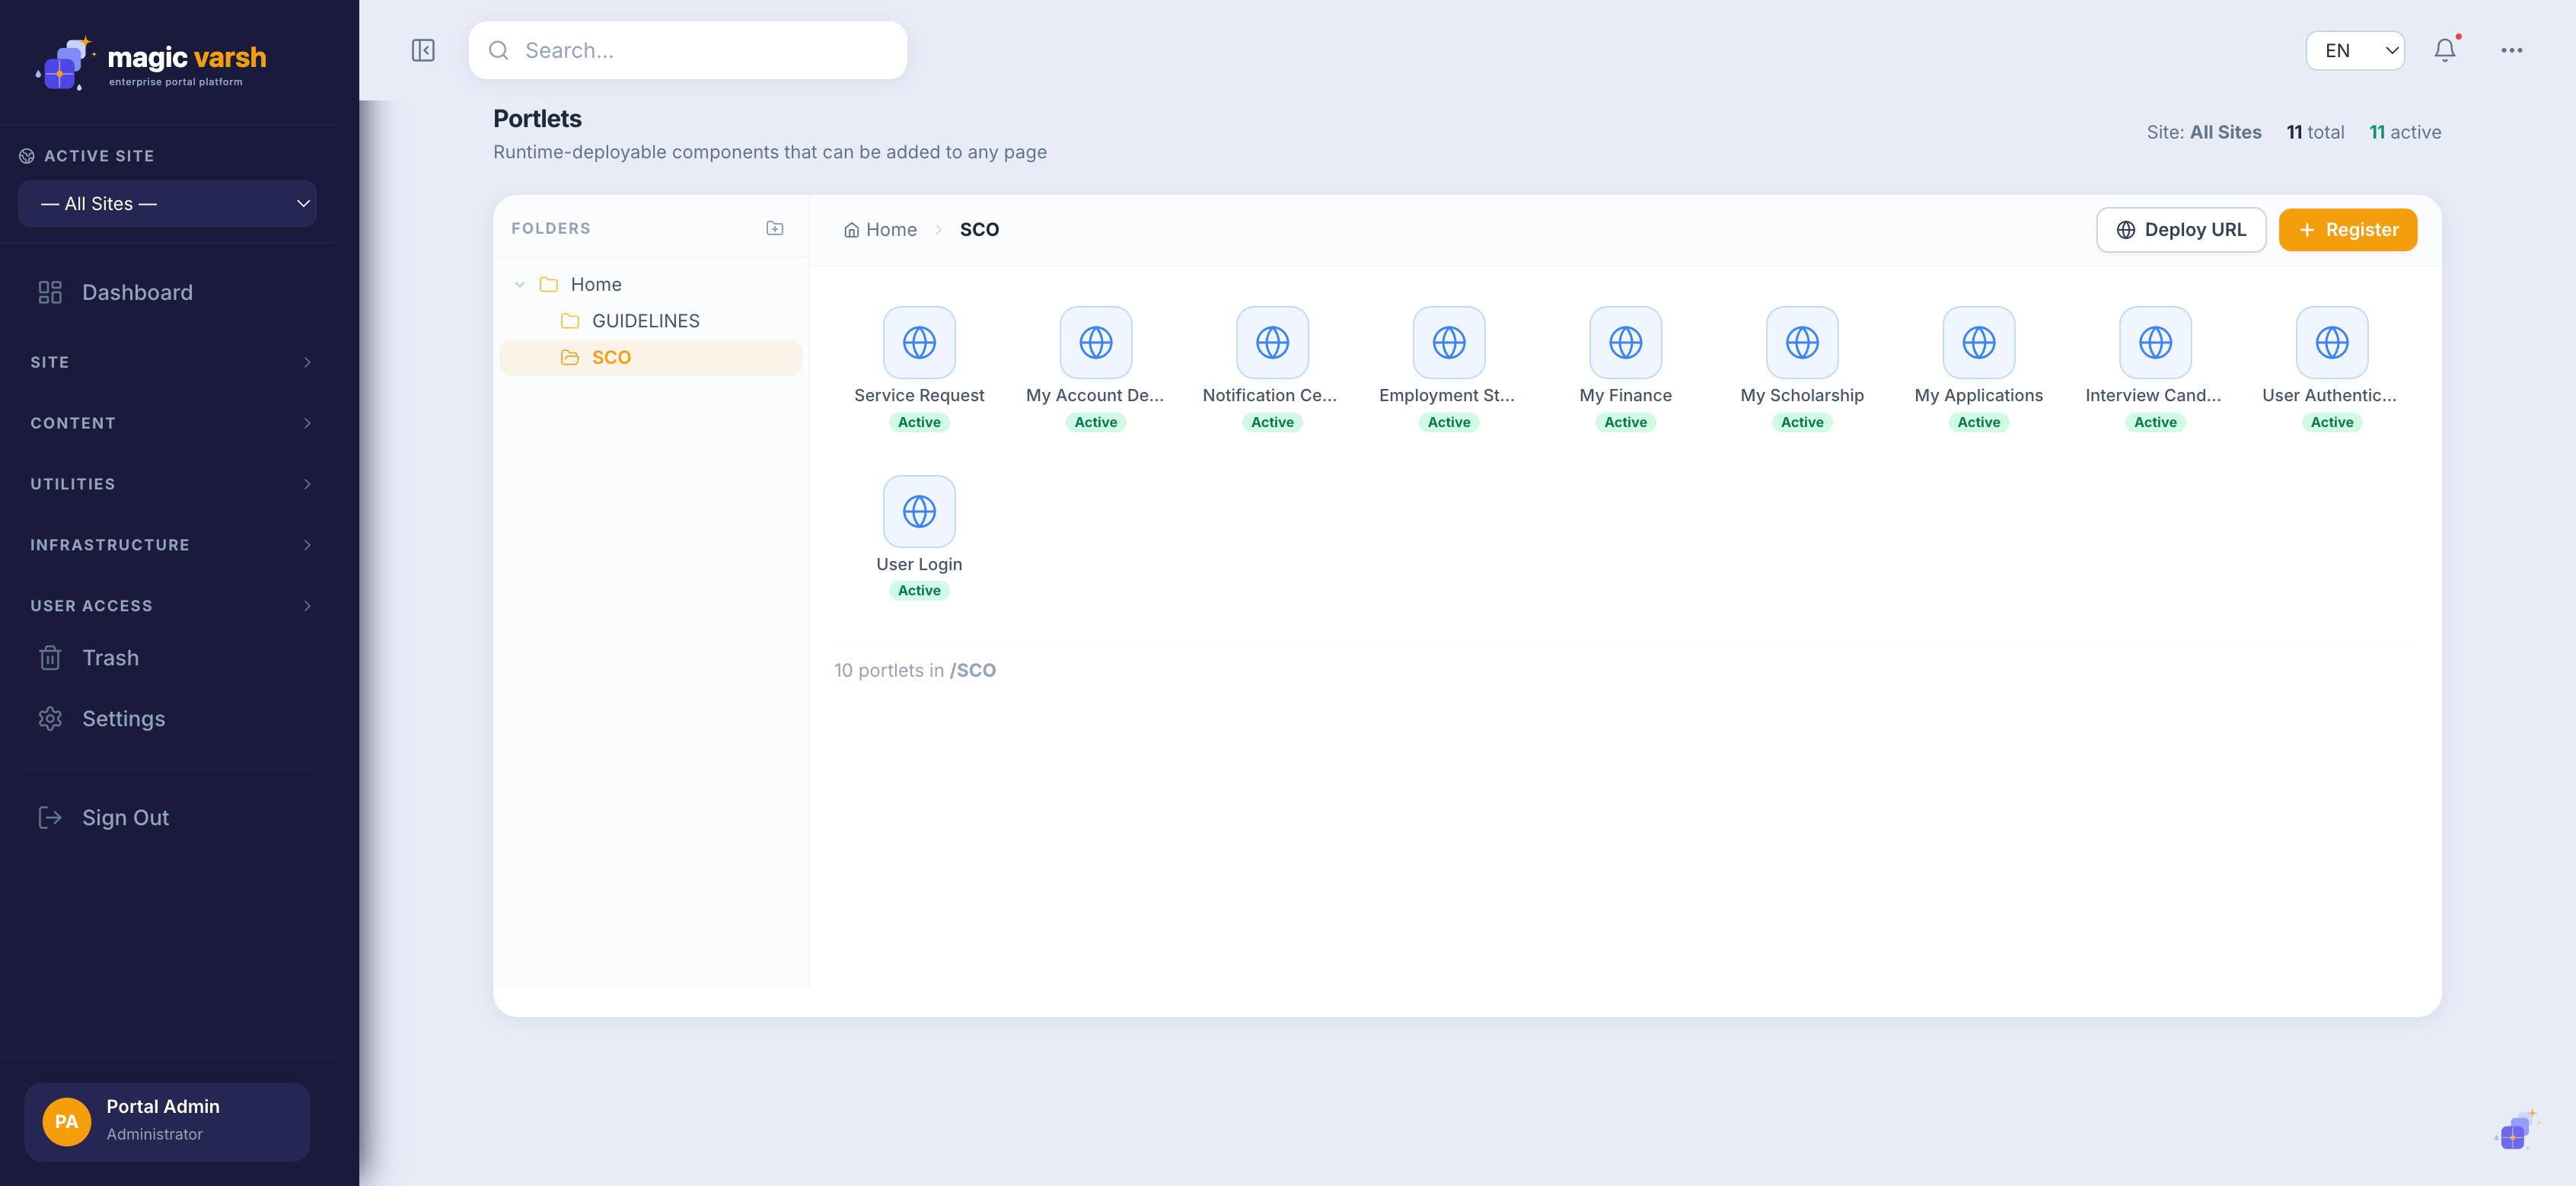
Task: Click the '11 active' count
Action: click(x=2405, y=132)
